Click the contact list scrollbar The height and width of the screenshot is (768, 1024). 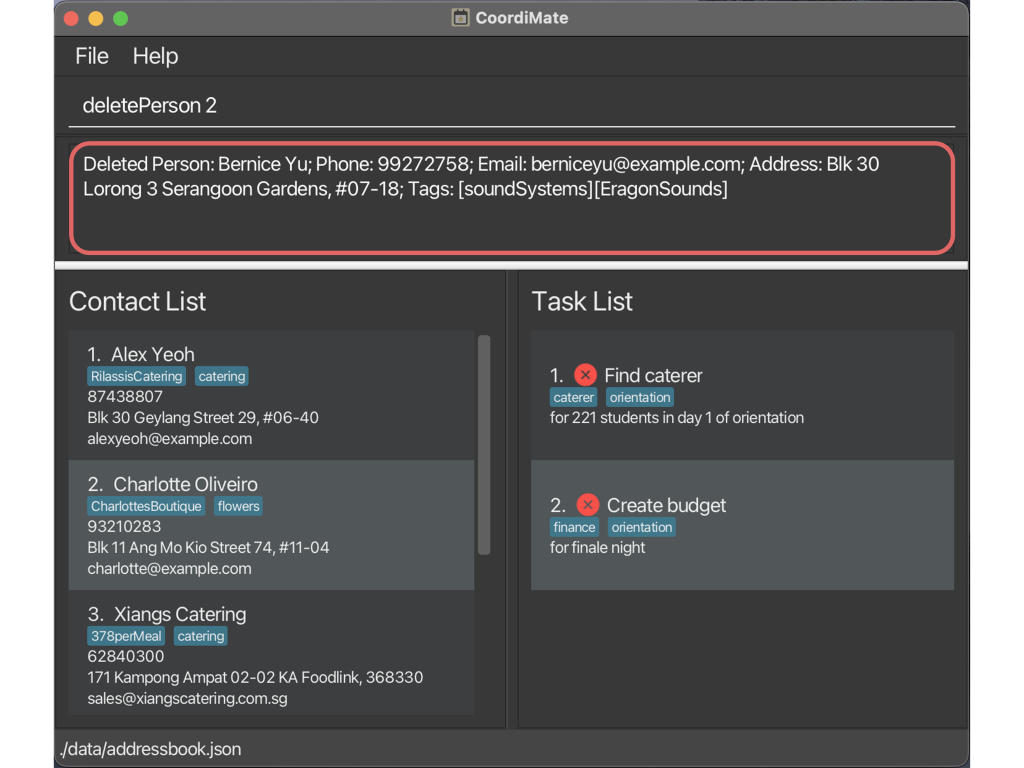coord(484,445)
